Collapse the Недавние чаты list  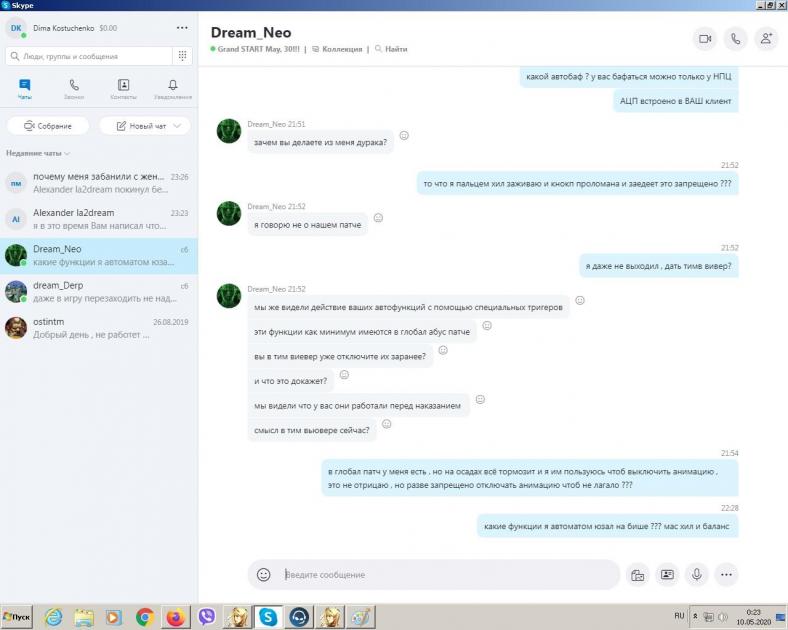pyautogui.click(x=38, y=153)
